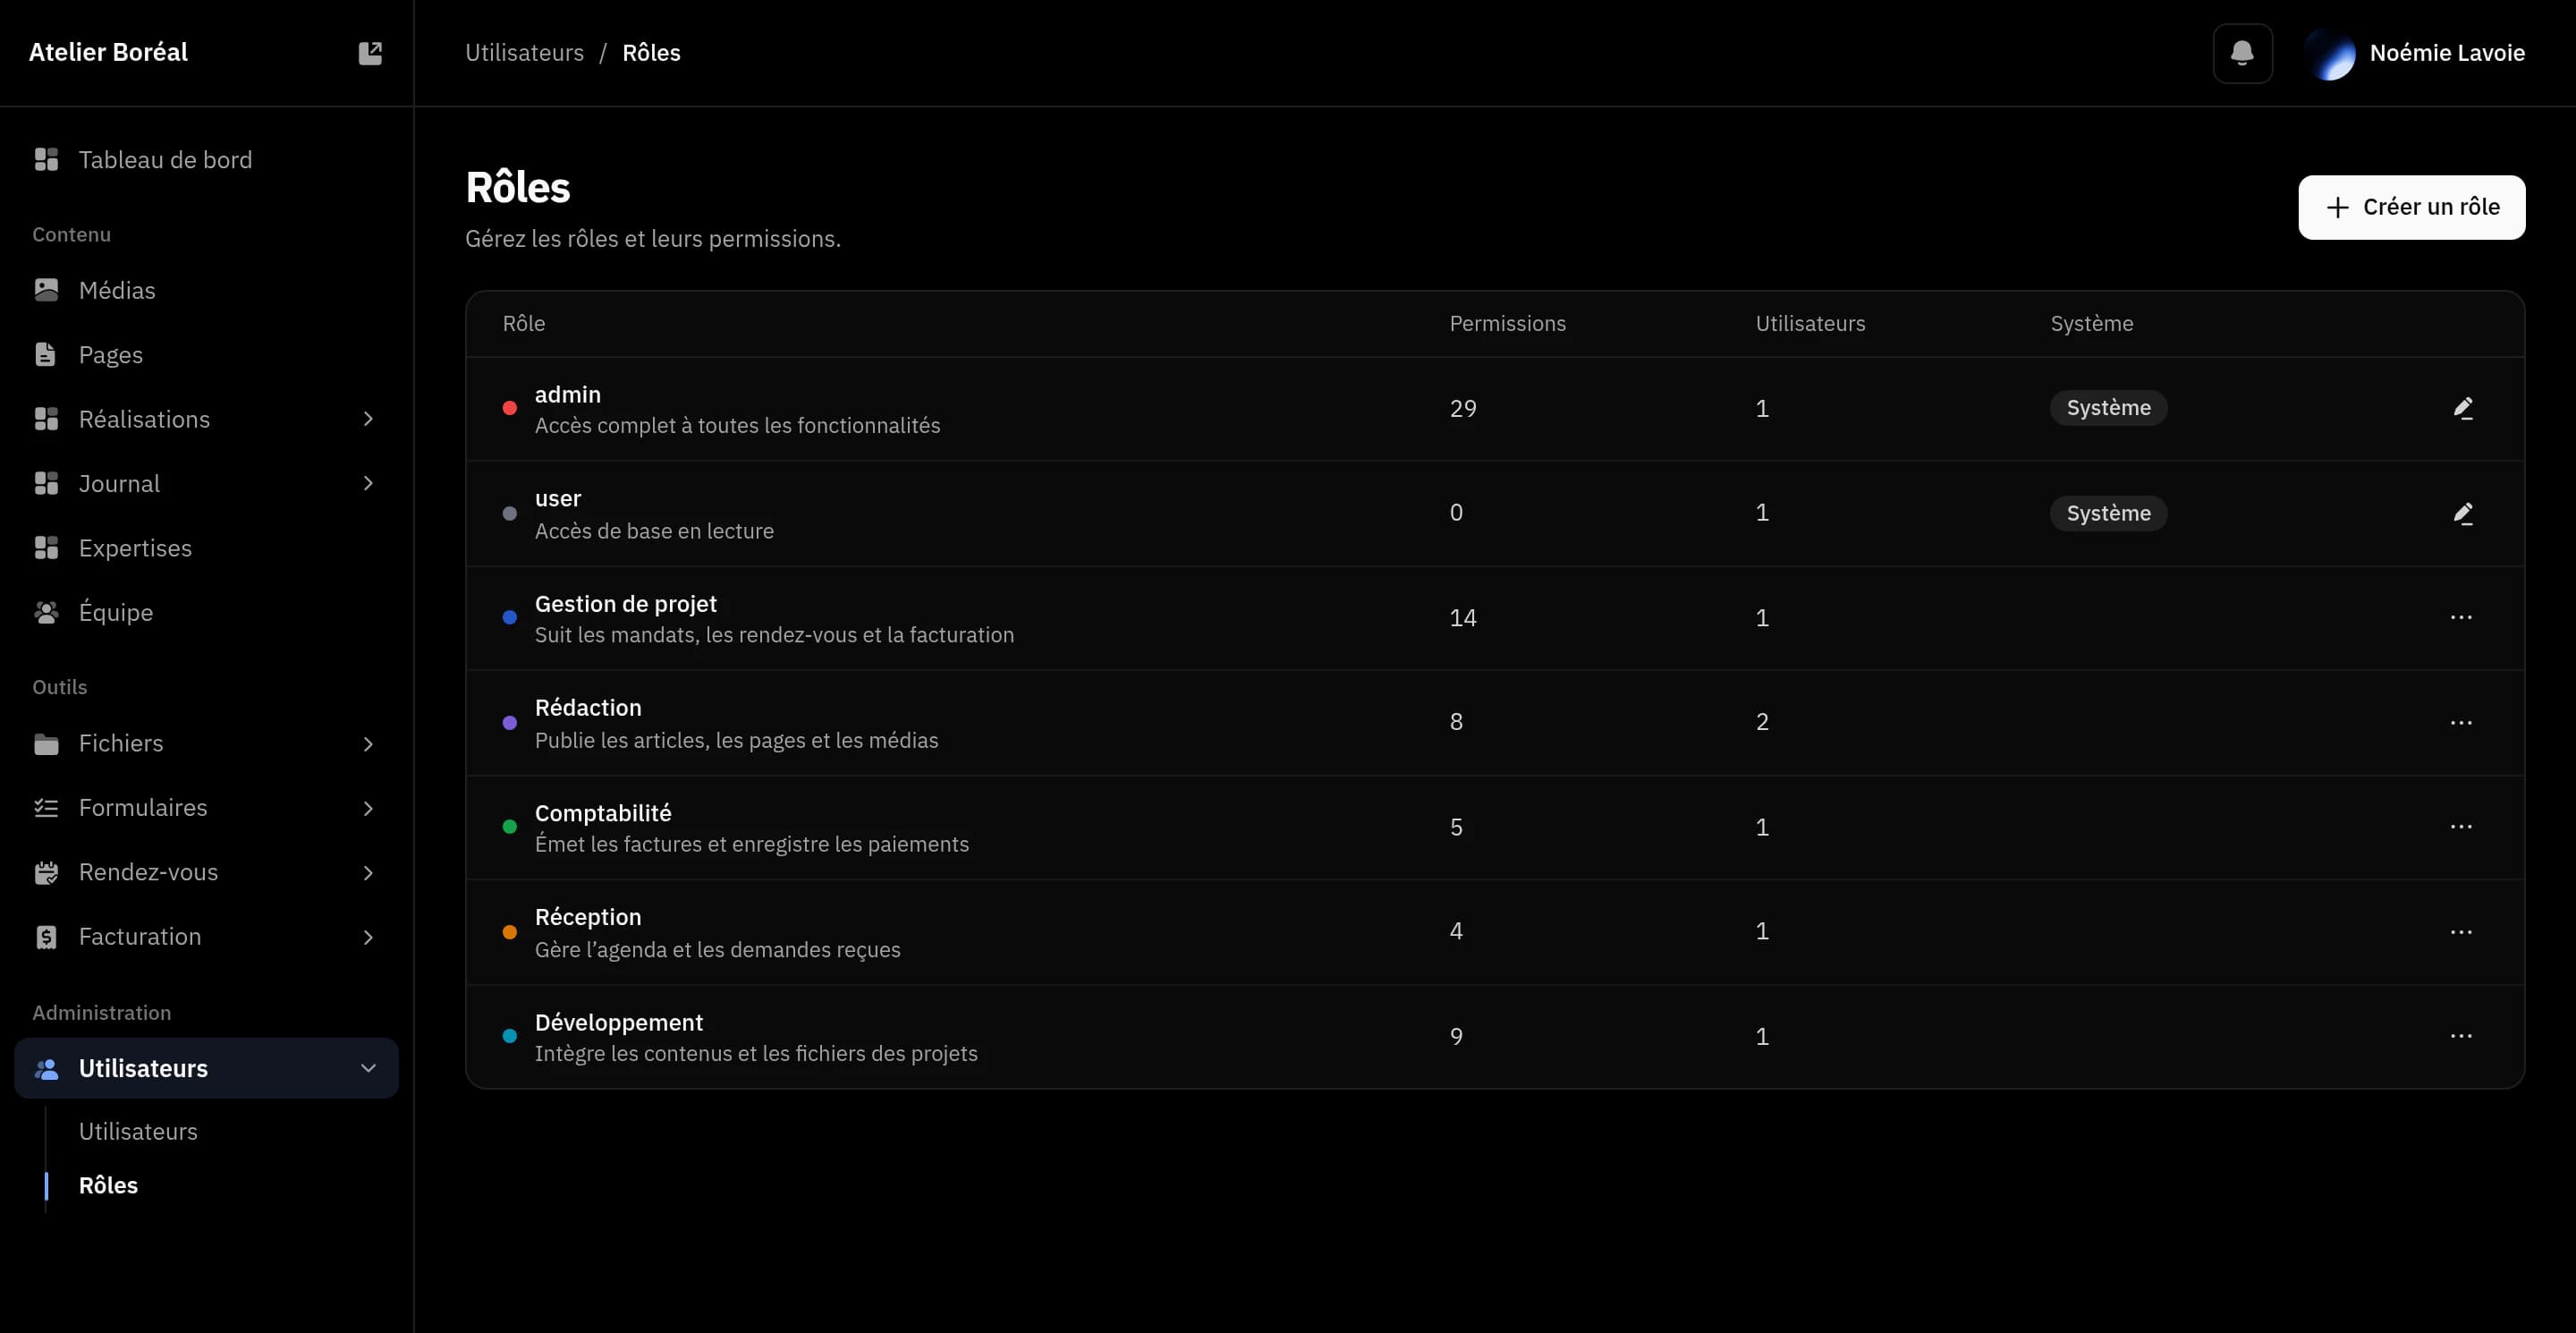The image size is (2576, 1333).
Task: Click the Rendez-vous calendar icon
Action: pyautogui.click(x=46, y=872)
